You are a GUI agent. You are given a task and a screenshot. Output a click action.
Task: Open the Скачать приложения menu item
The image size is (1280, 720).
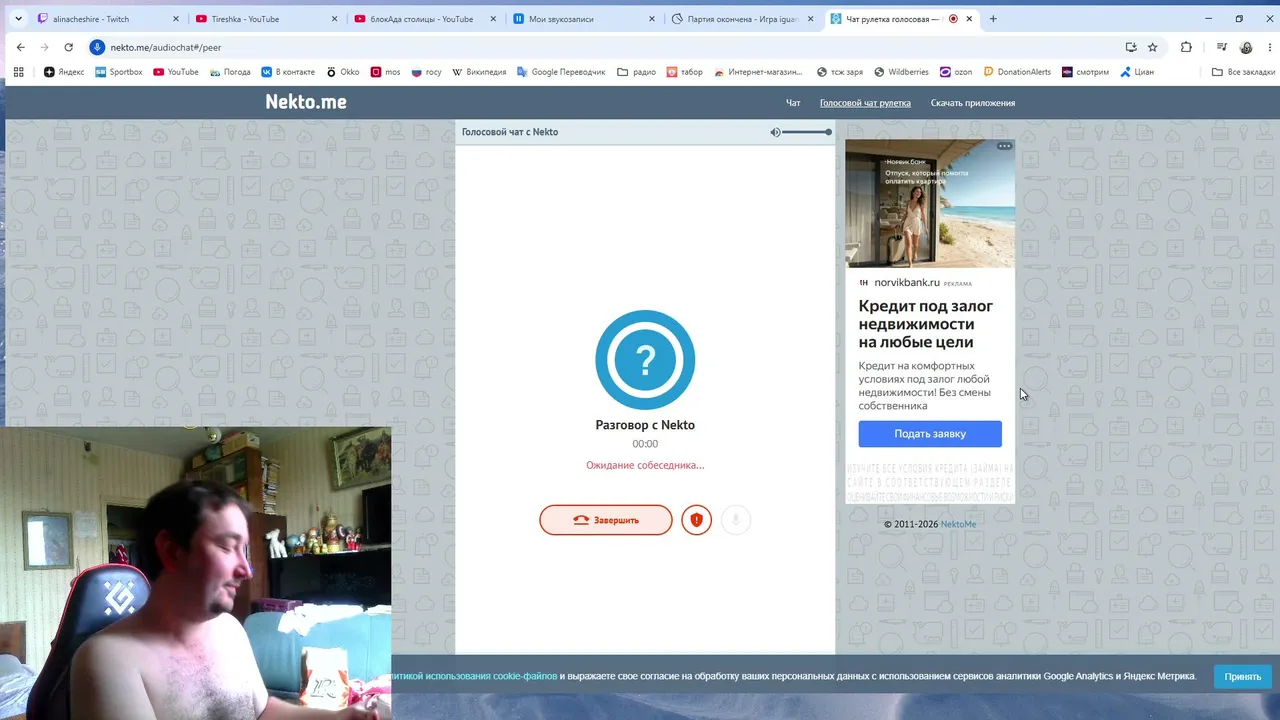(973, 103)
